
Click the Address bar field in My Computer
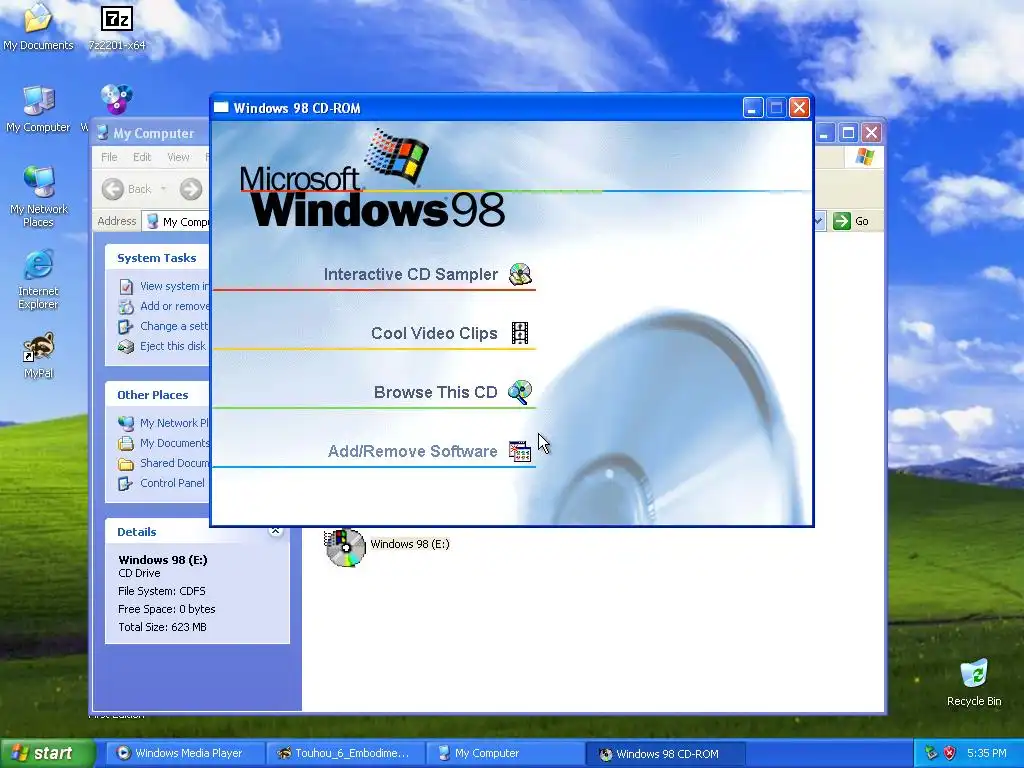click(x=176, y=221)
